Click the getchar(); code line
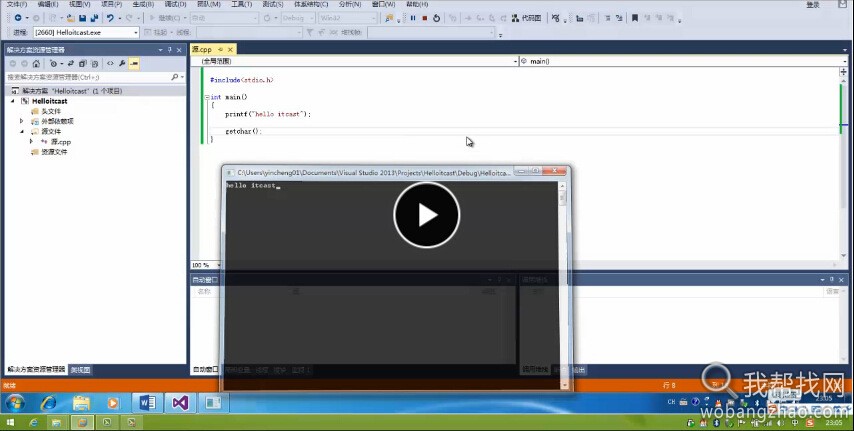Screen dimensions: 854x431 coord(243,131)
